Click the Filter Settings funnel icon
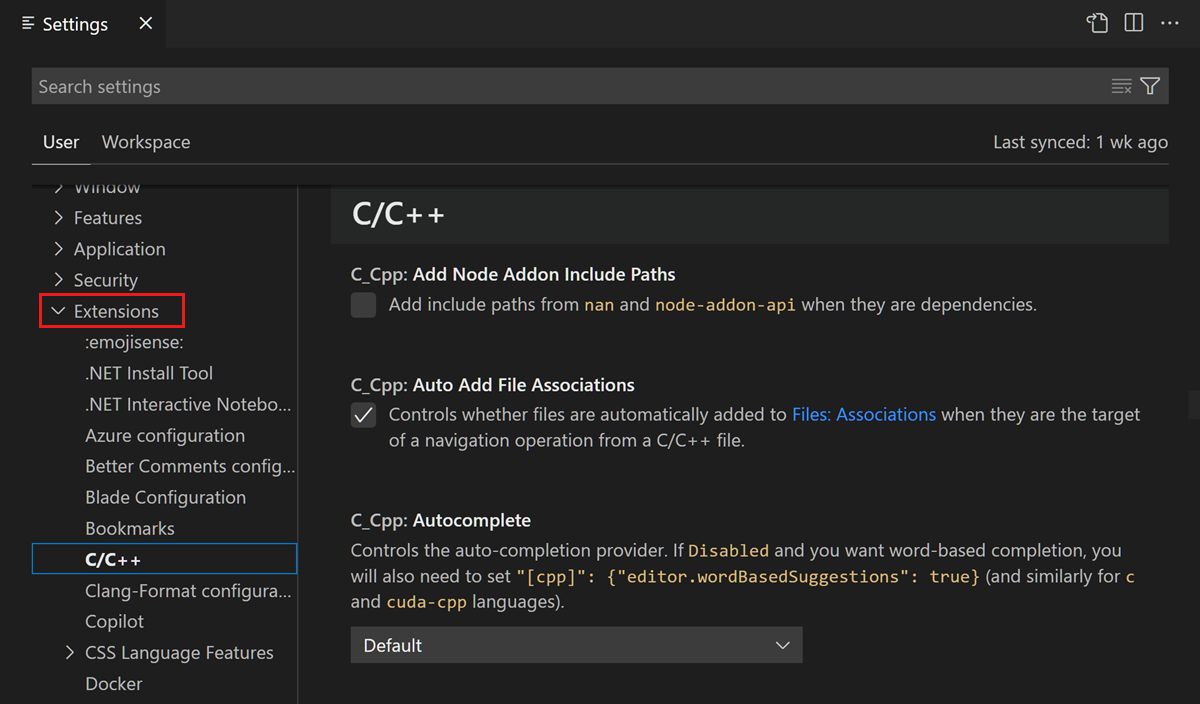This screenshot has height=704, width=1200. (1148, 85)
